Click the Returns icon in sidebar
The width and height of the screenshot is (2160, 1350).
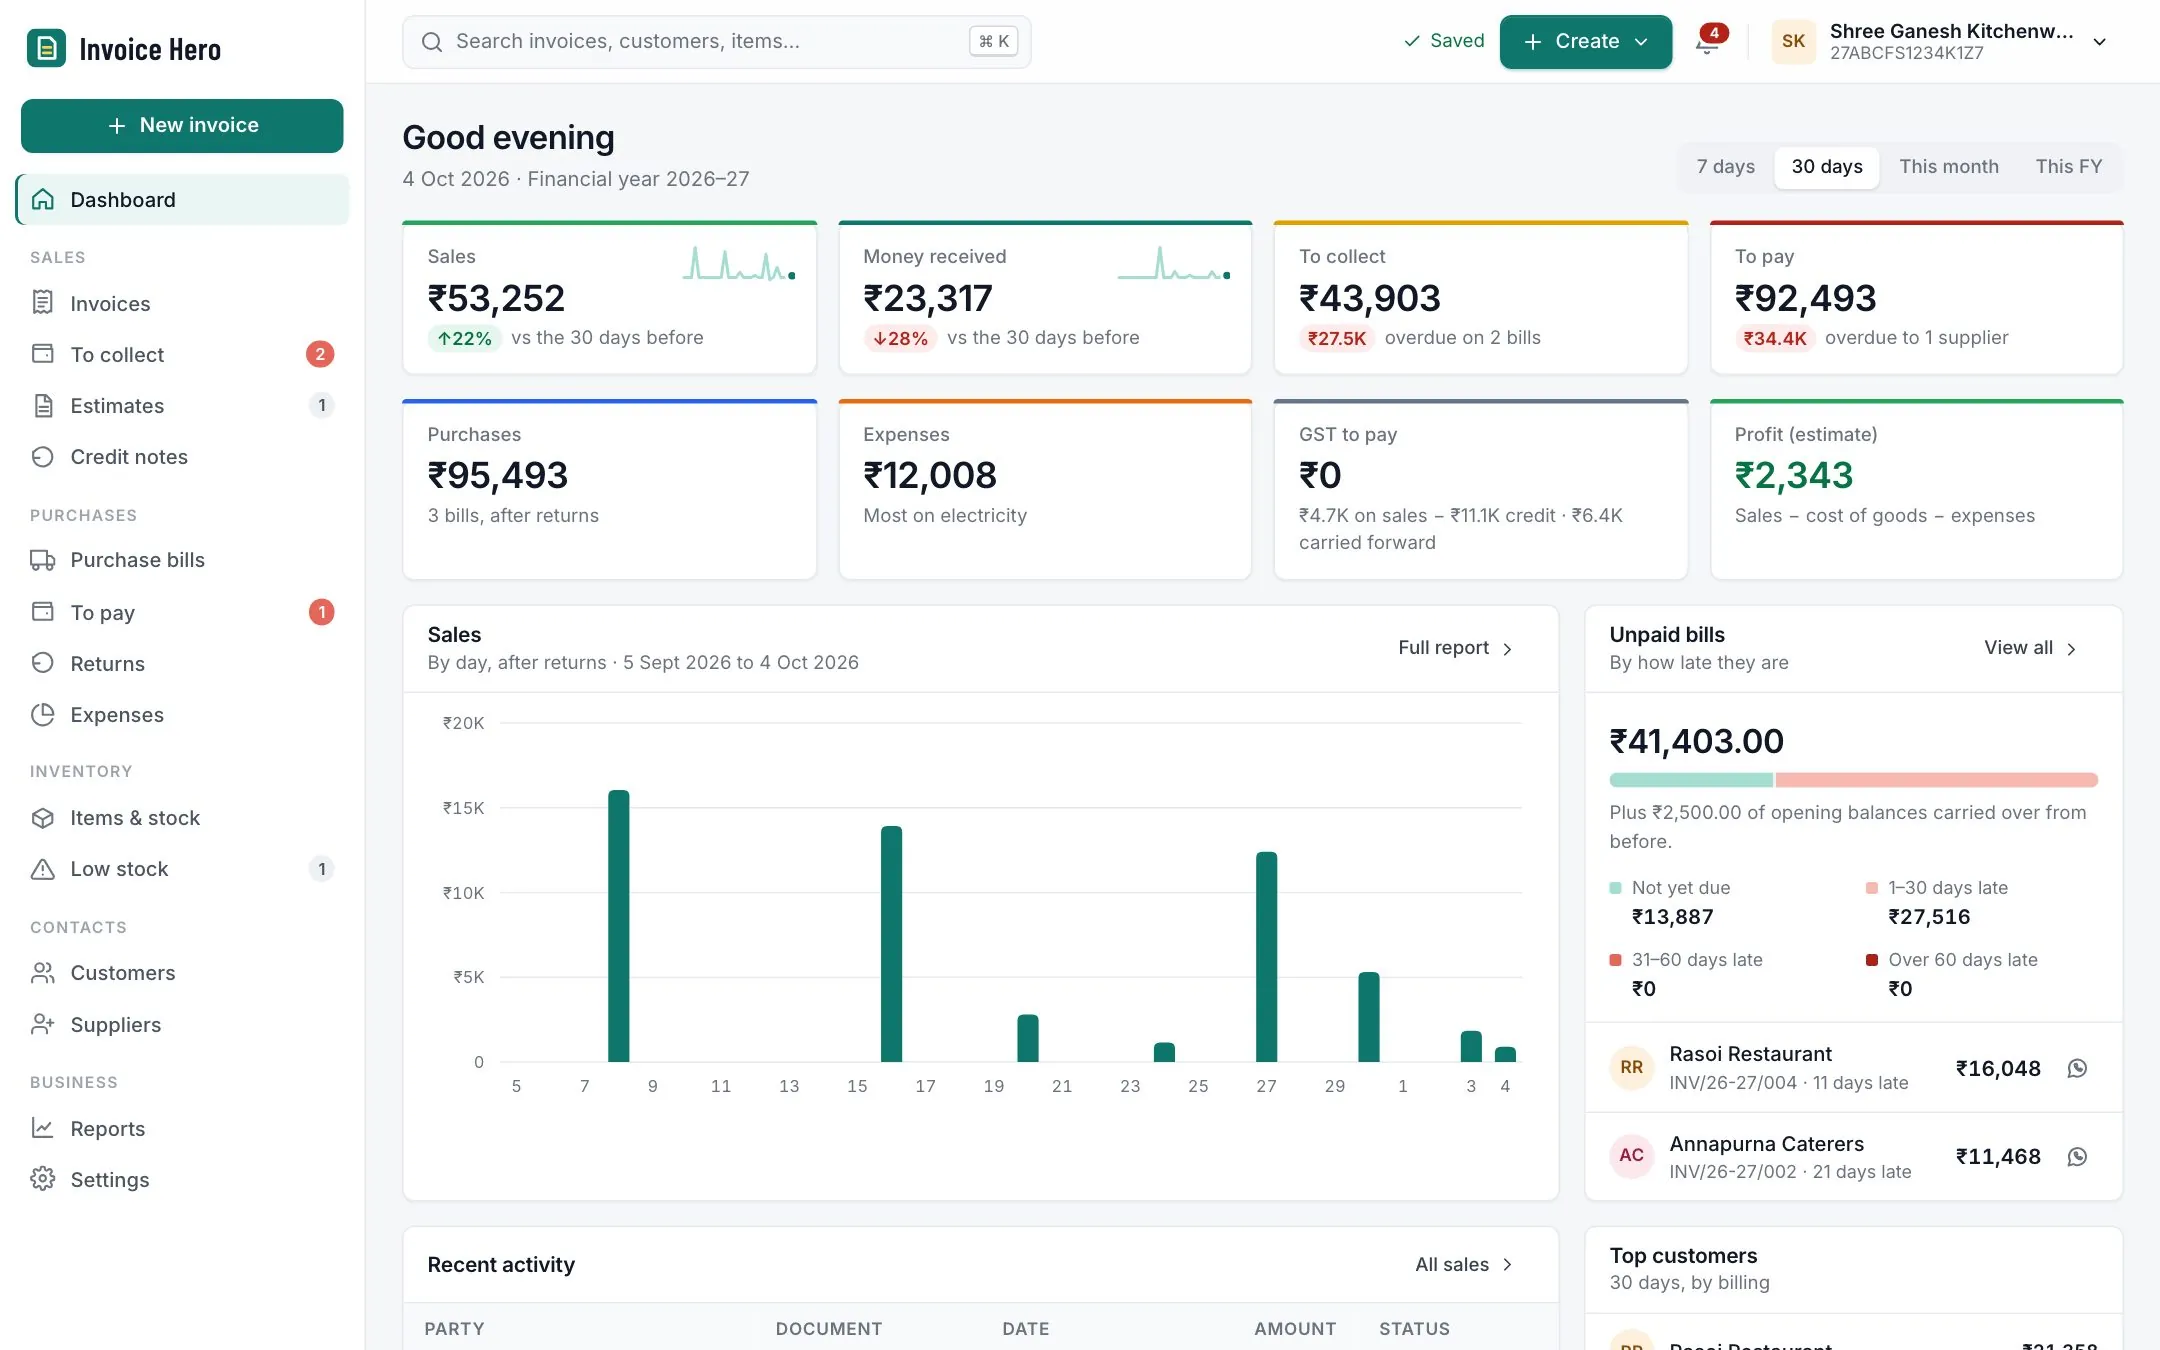[42, 663]
